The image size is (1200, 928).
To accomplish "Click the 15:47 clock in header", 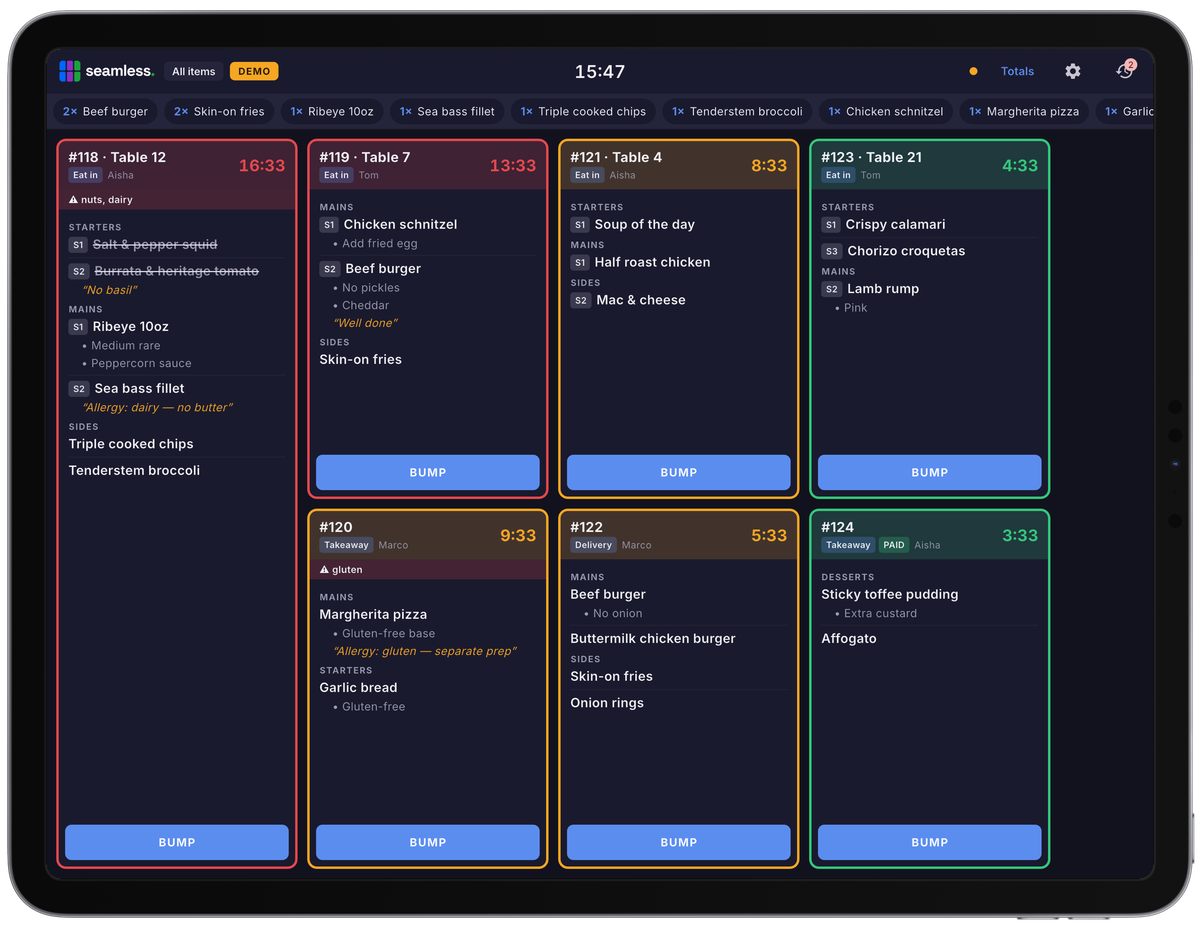I will click(x=600, y=72).
